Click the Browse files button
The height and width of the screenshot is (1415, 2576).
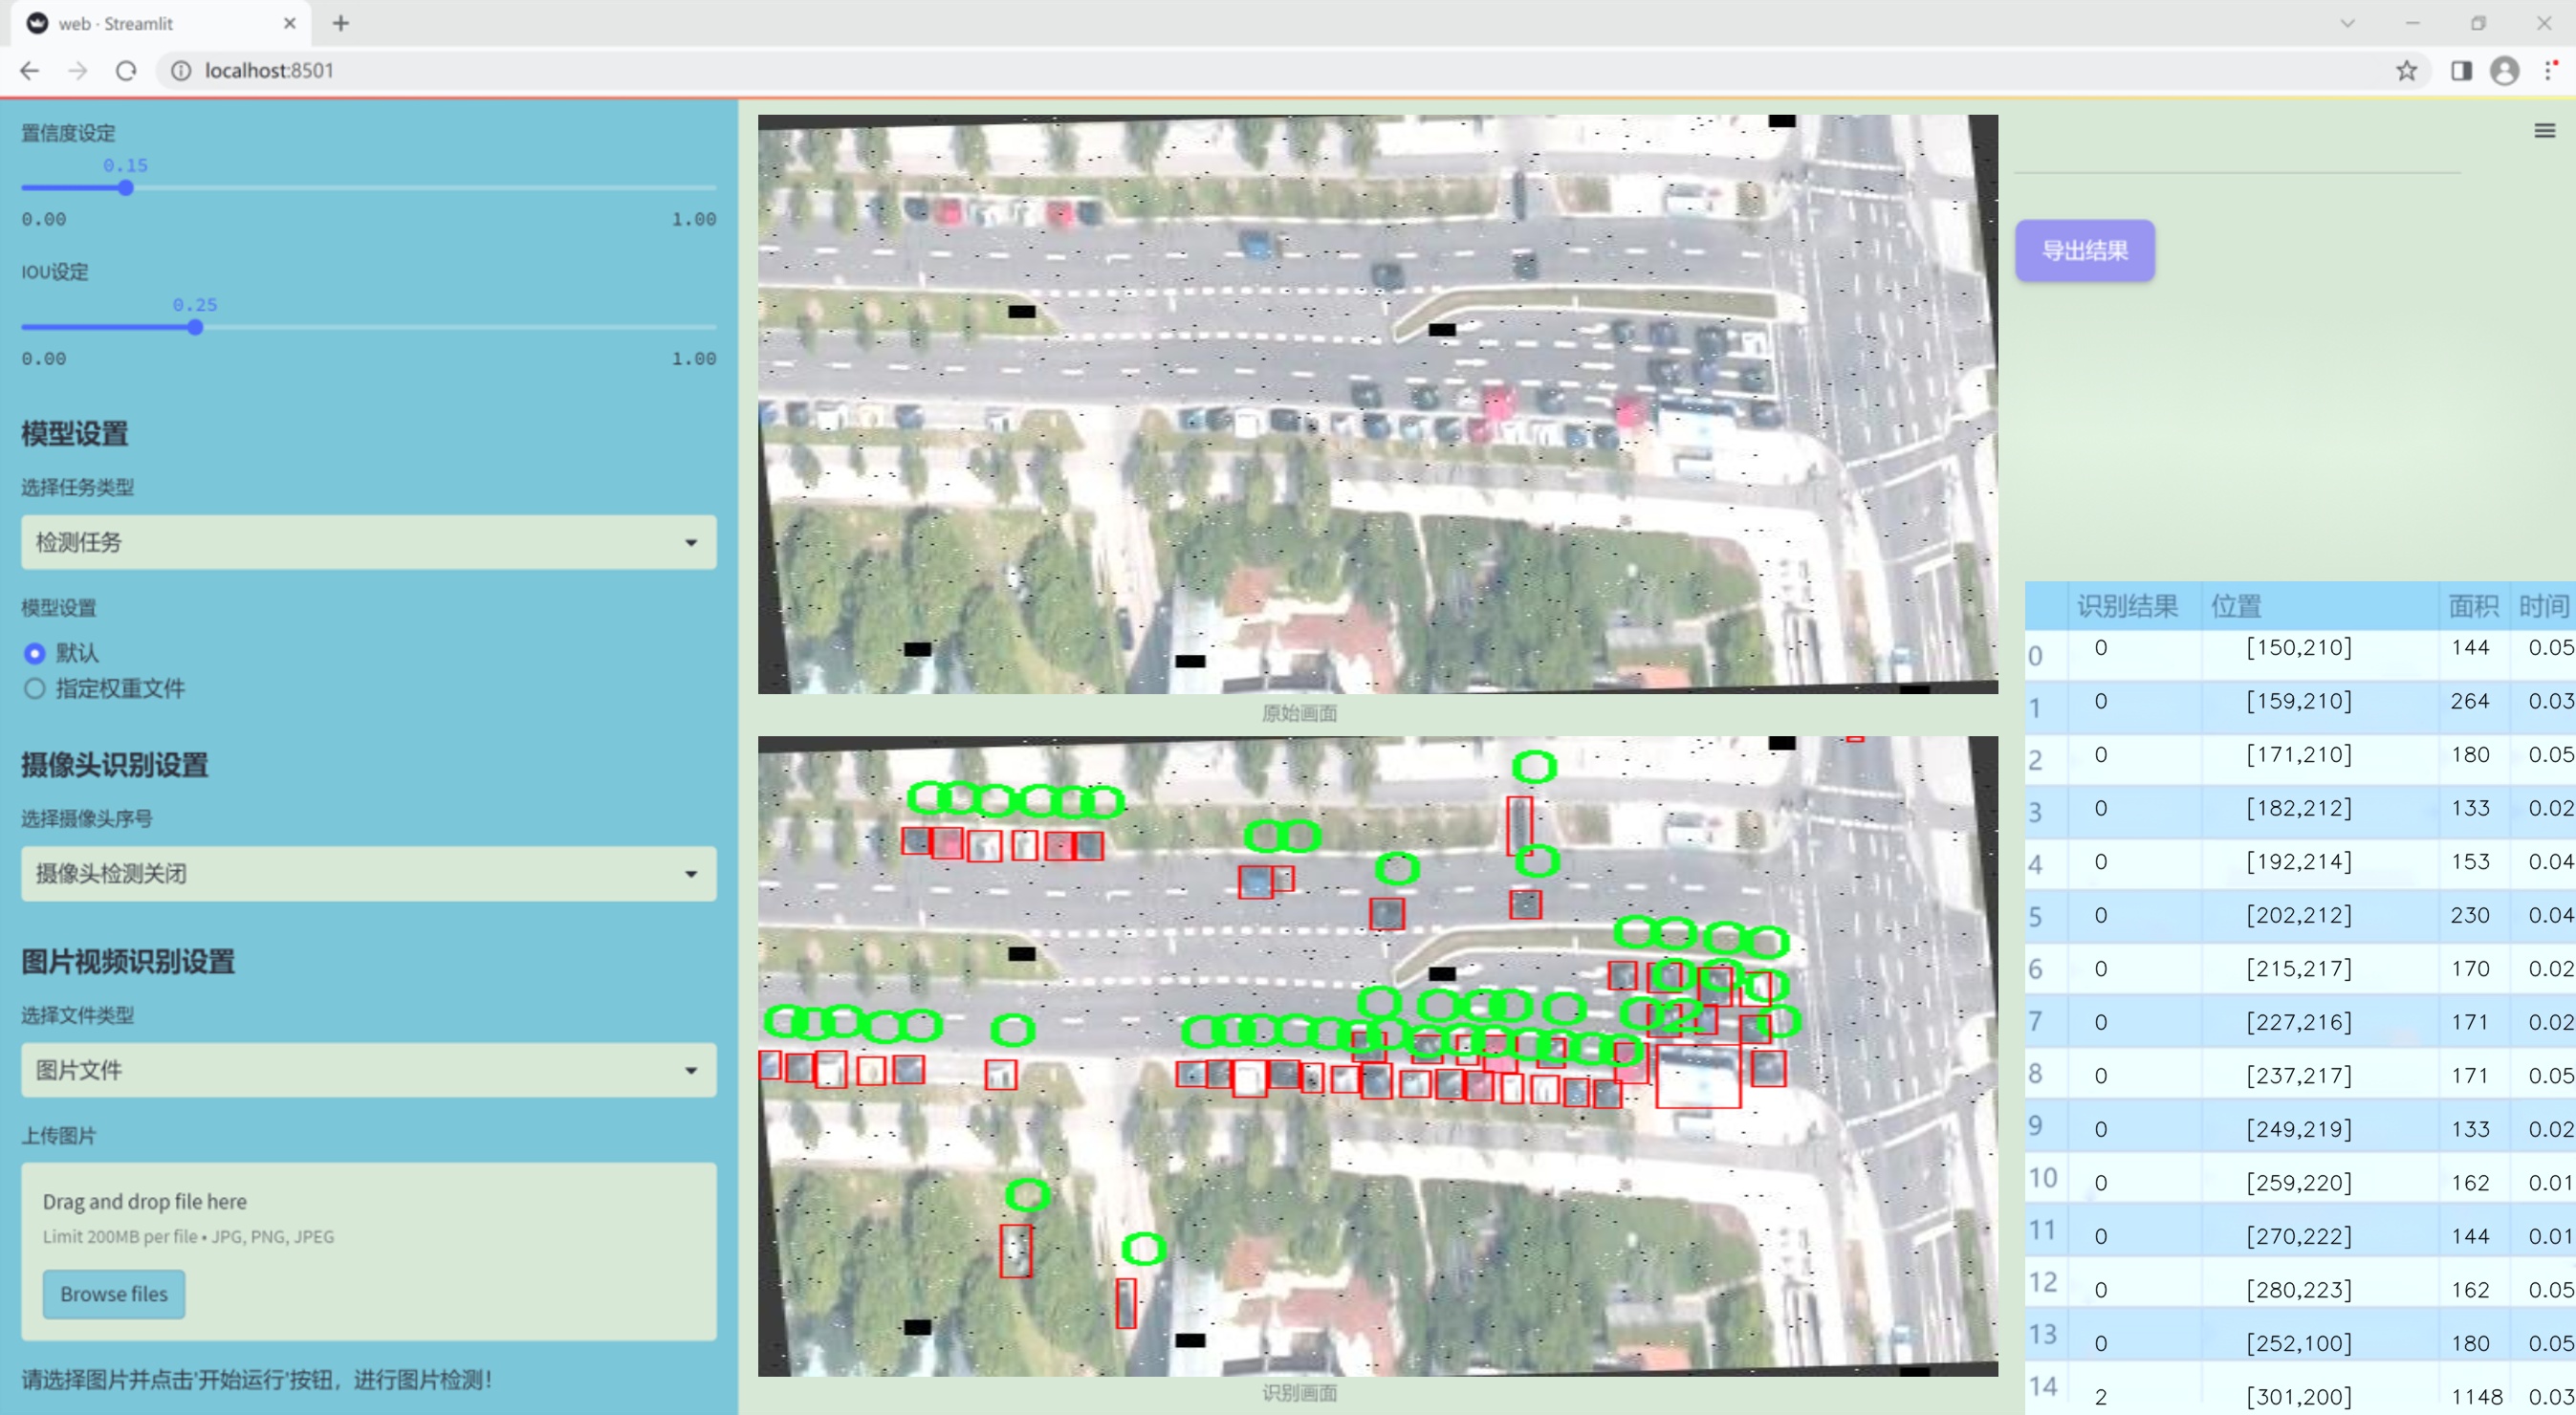pos(114,1294)
